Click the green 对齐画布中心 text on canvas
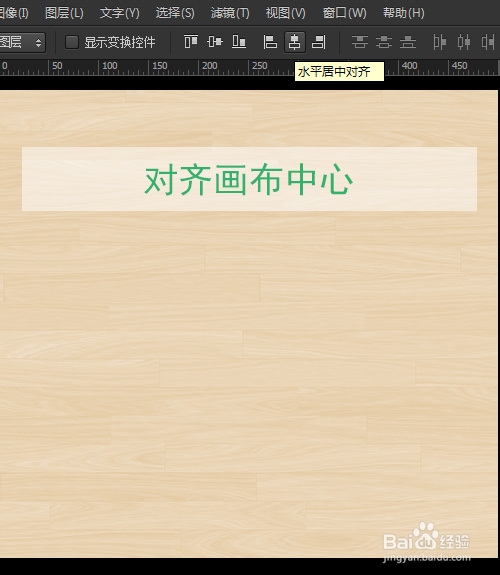Screen dimensions: 500x575 pos(249,180)
